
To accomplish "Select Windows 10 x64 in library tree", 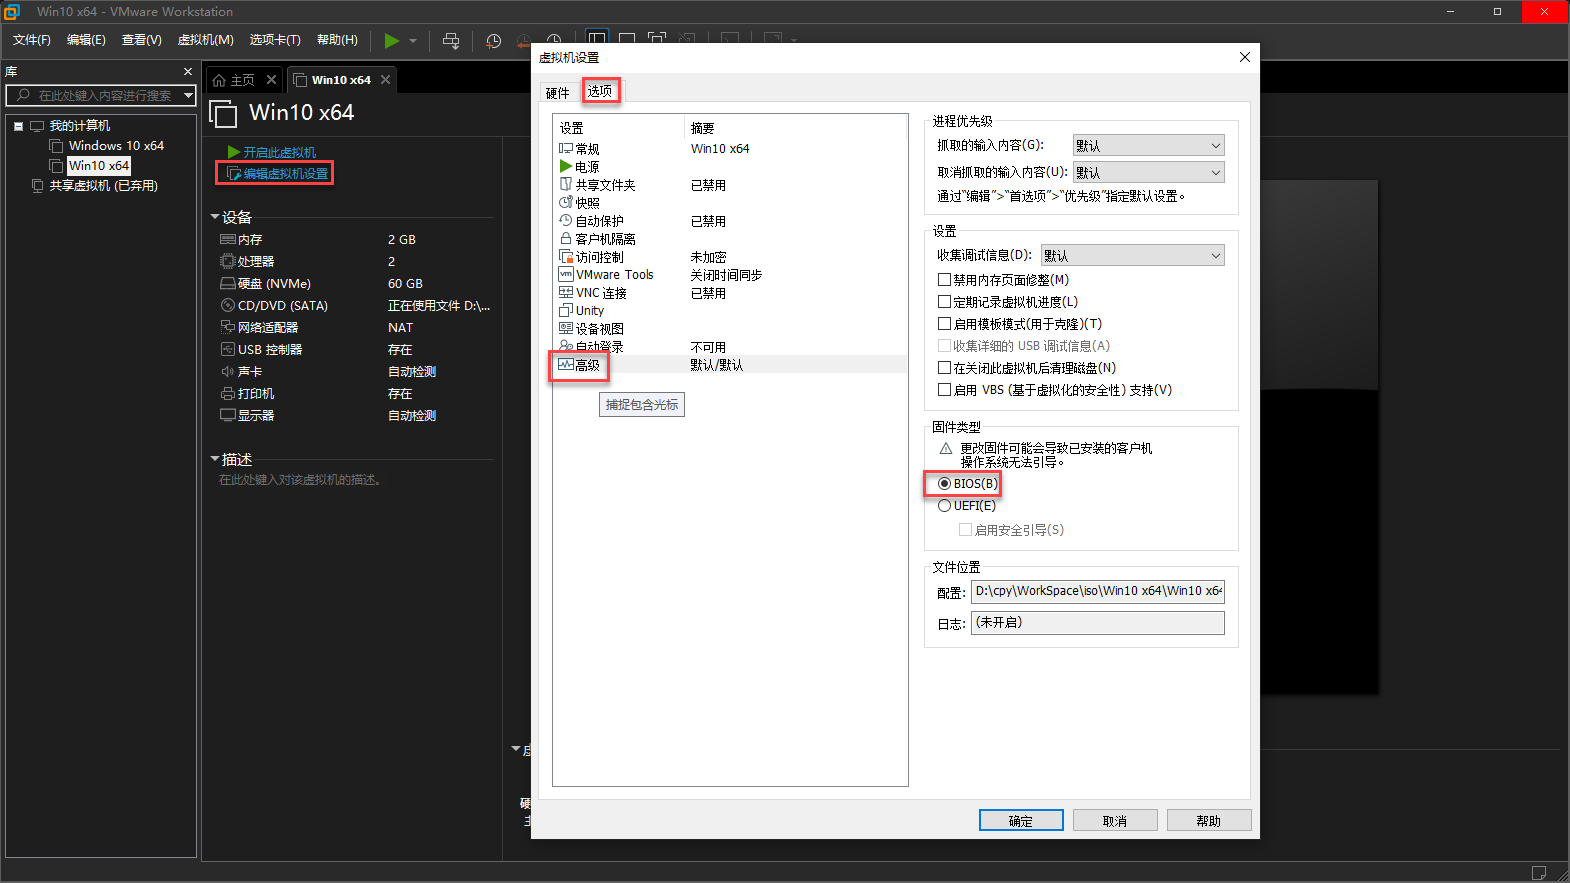I will coord(116,146).
